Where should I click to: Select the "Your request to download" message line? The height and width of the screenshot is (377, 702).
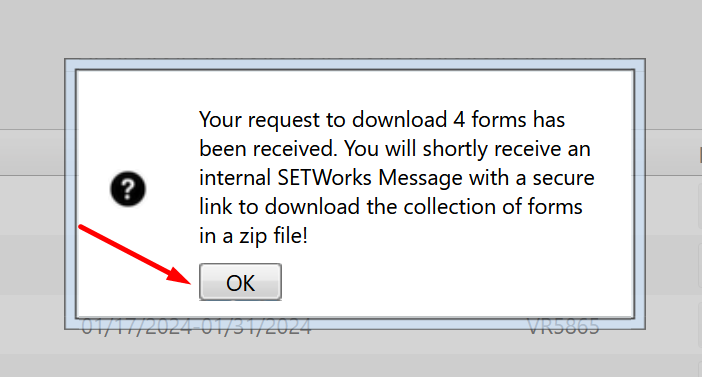tap(382, 120)
